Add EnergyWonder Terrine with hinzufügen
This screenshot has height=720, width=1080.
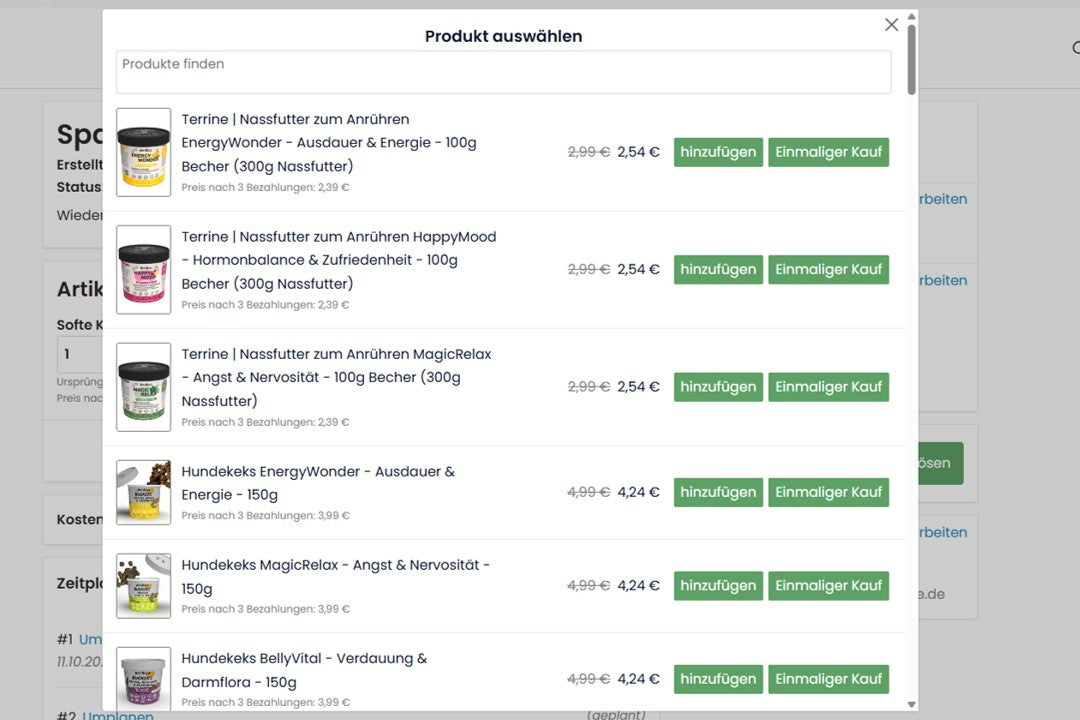pos(718,152)
